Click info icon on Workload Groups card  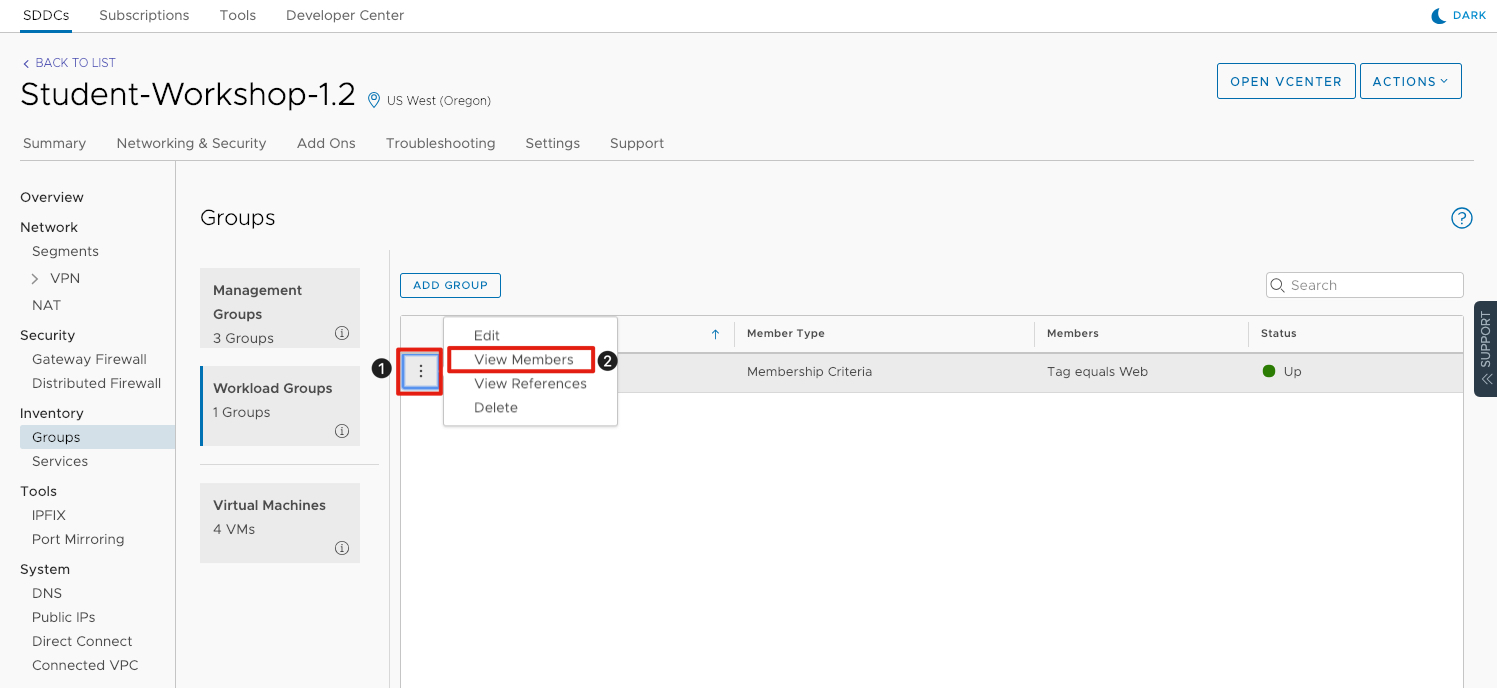342,431
